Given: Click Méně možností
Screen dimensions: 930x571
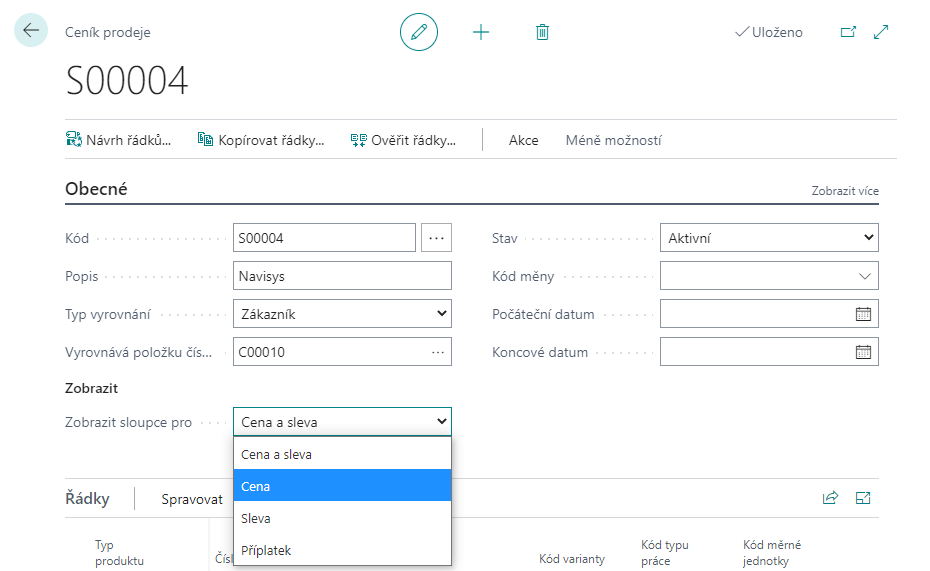Looking at the screenshot, I should [x=613, y=141].
